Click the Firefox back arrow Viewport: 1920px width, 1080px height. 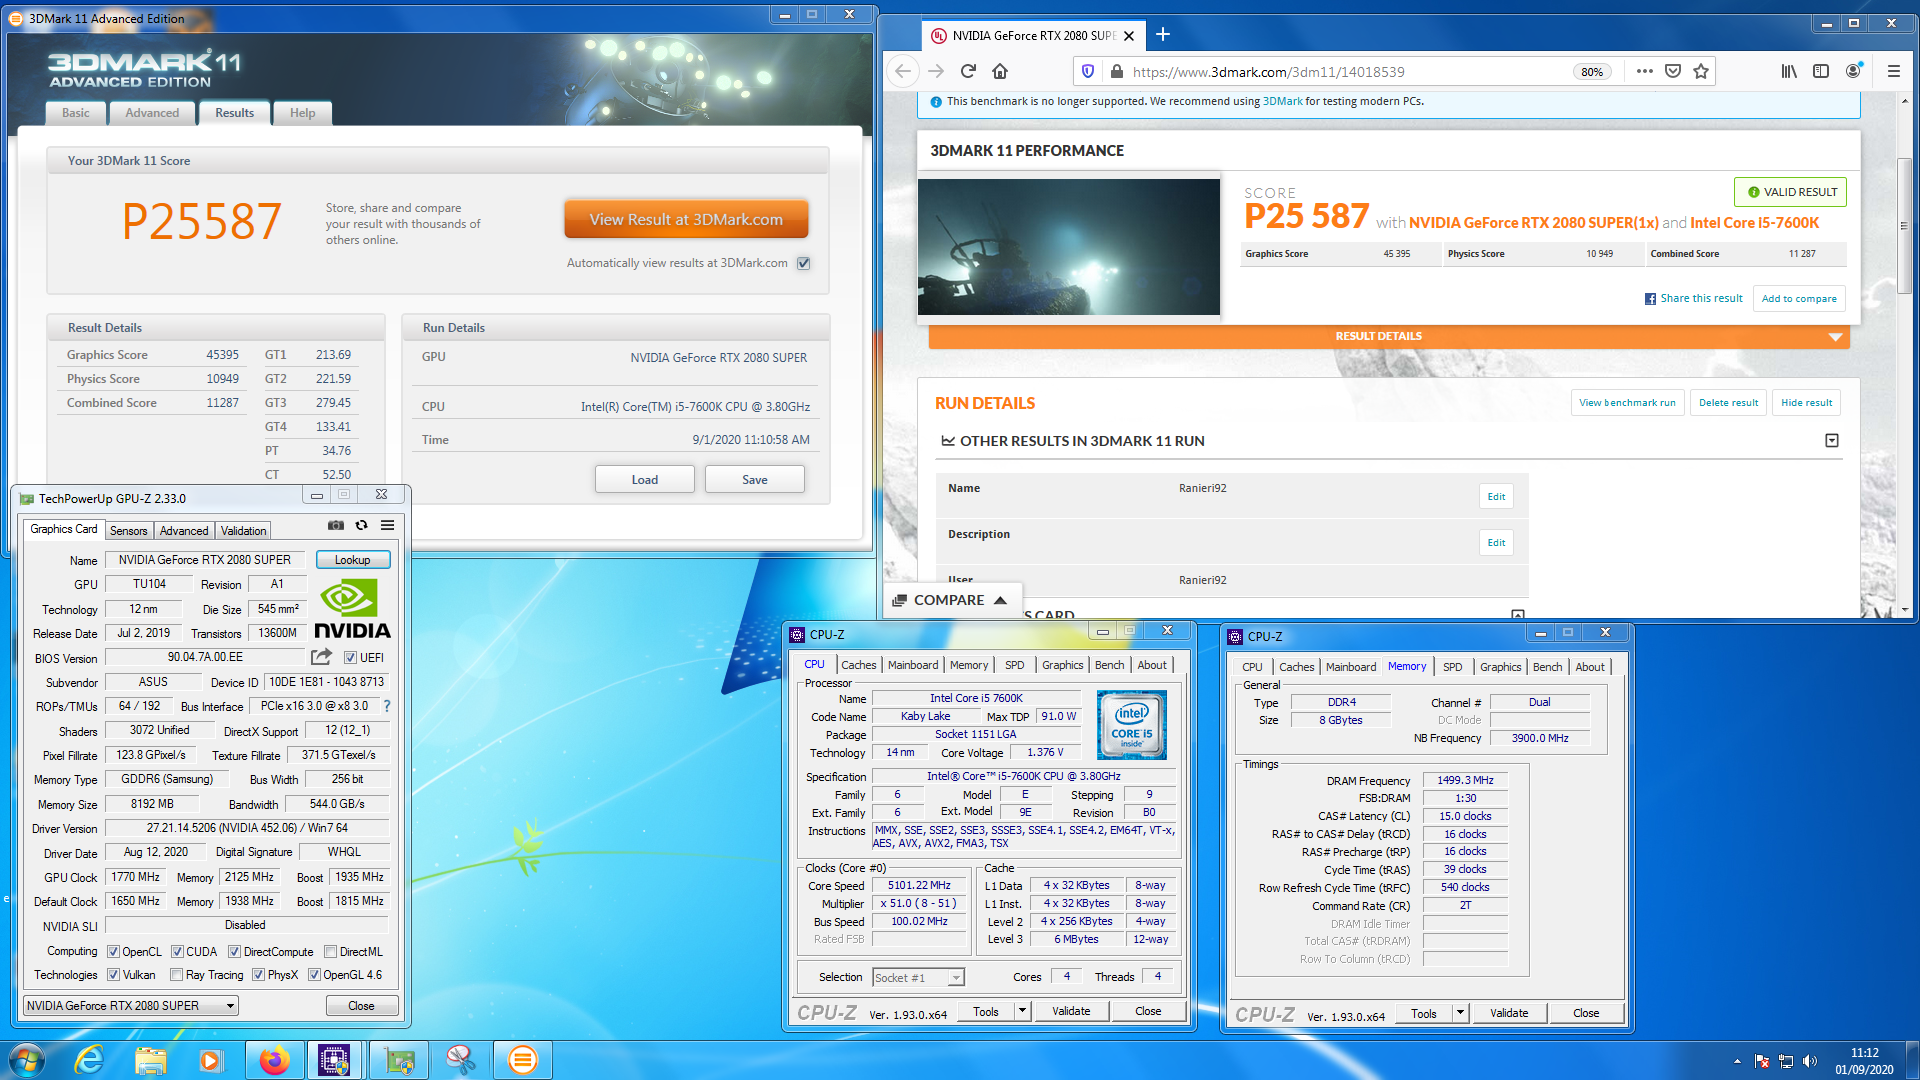(x=903, y=71)
